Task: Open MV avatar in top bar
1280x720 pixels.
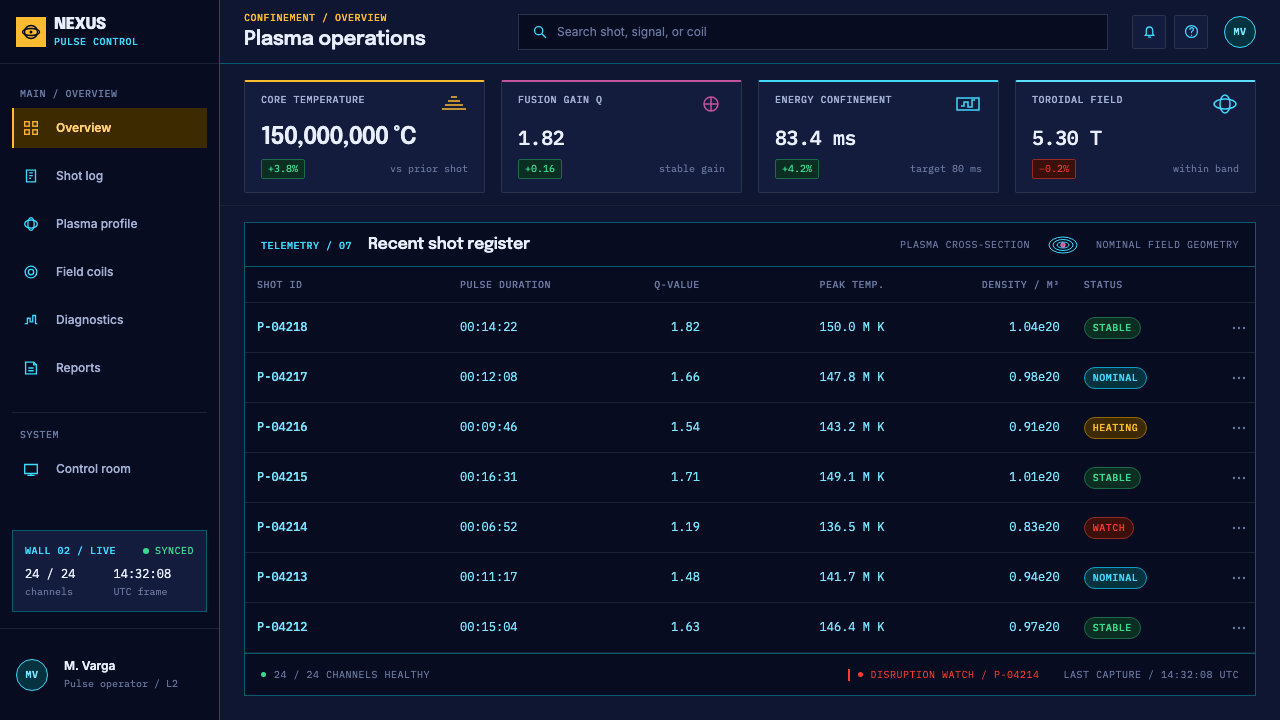Action: click(x=1240, y=32)
